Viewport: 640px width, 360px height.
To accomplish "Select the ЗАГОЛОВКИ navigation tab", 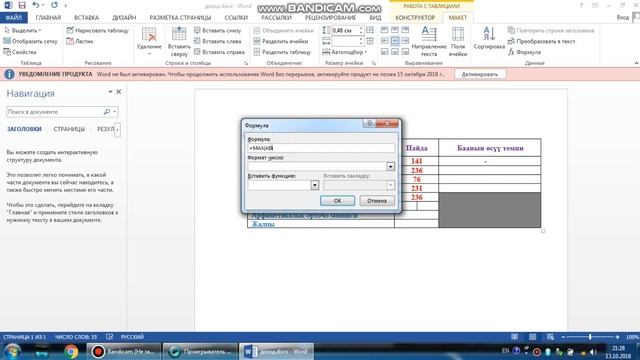I will (24, 129).
